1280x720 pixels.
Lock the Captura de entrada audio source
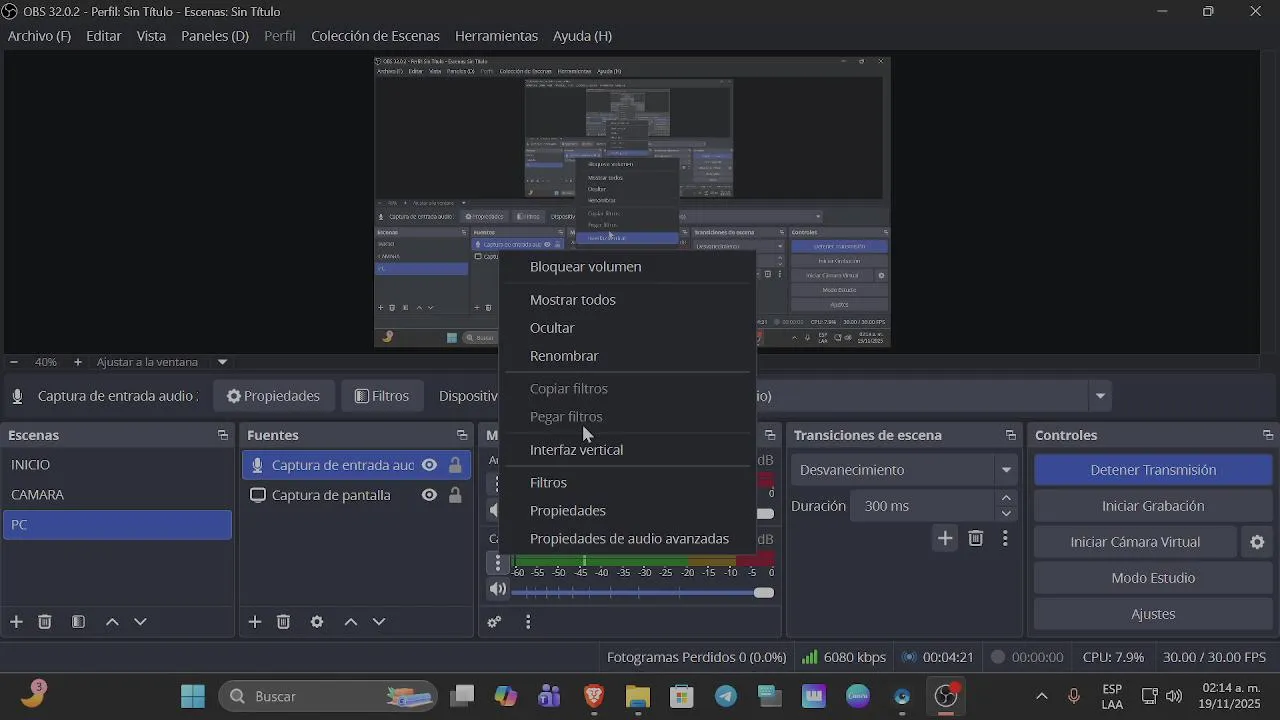click(455, 465)
